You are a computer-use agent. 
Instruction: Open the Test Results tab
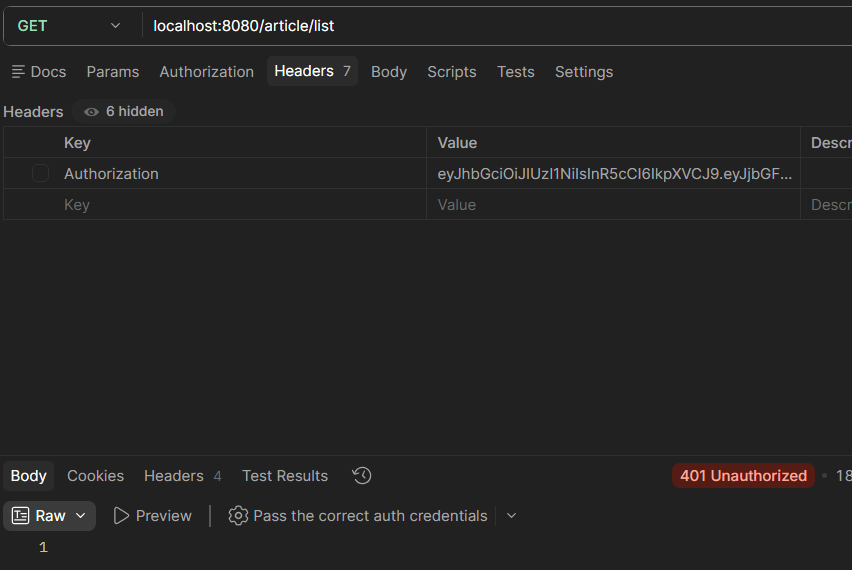click(285, 475)
